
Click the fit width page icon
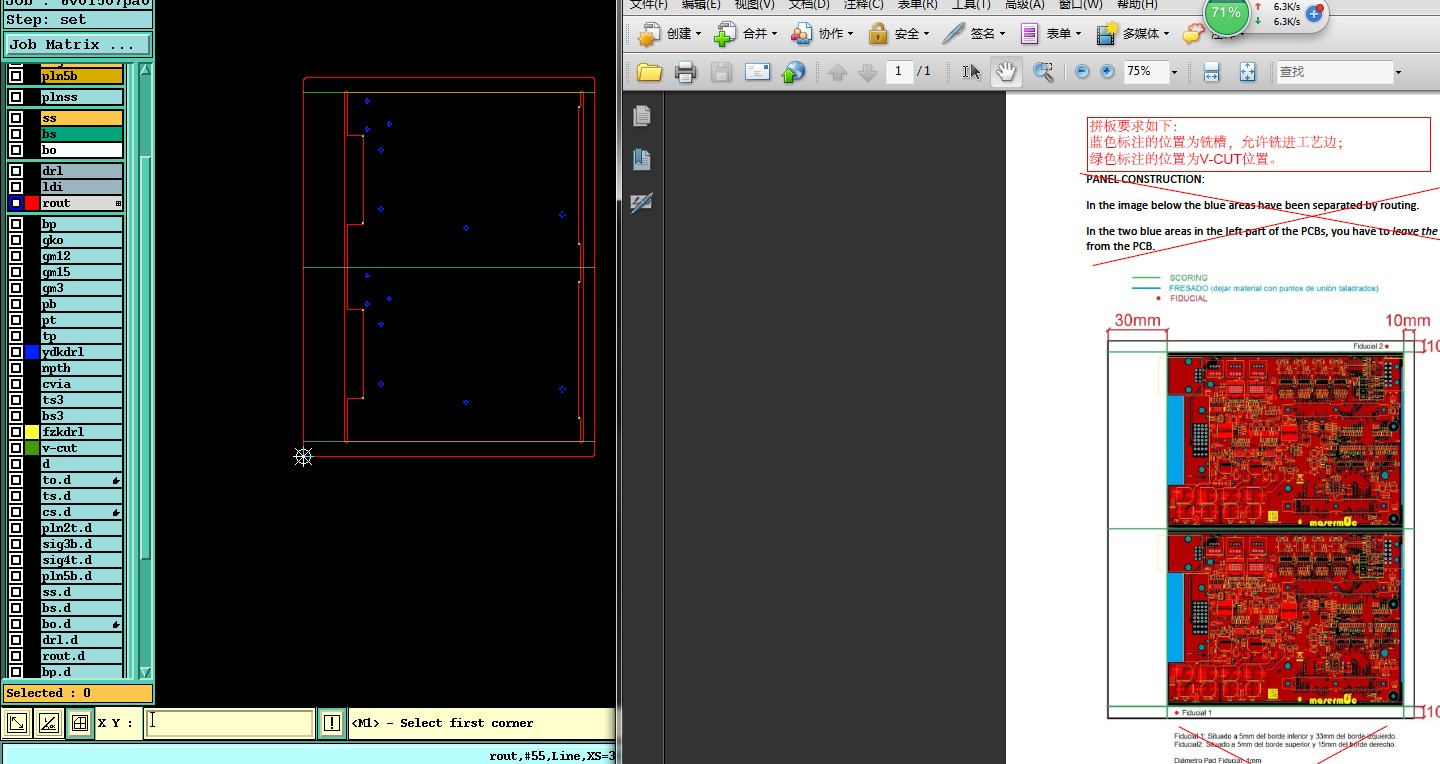pos(1211,72)
